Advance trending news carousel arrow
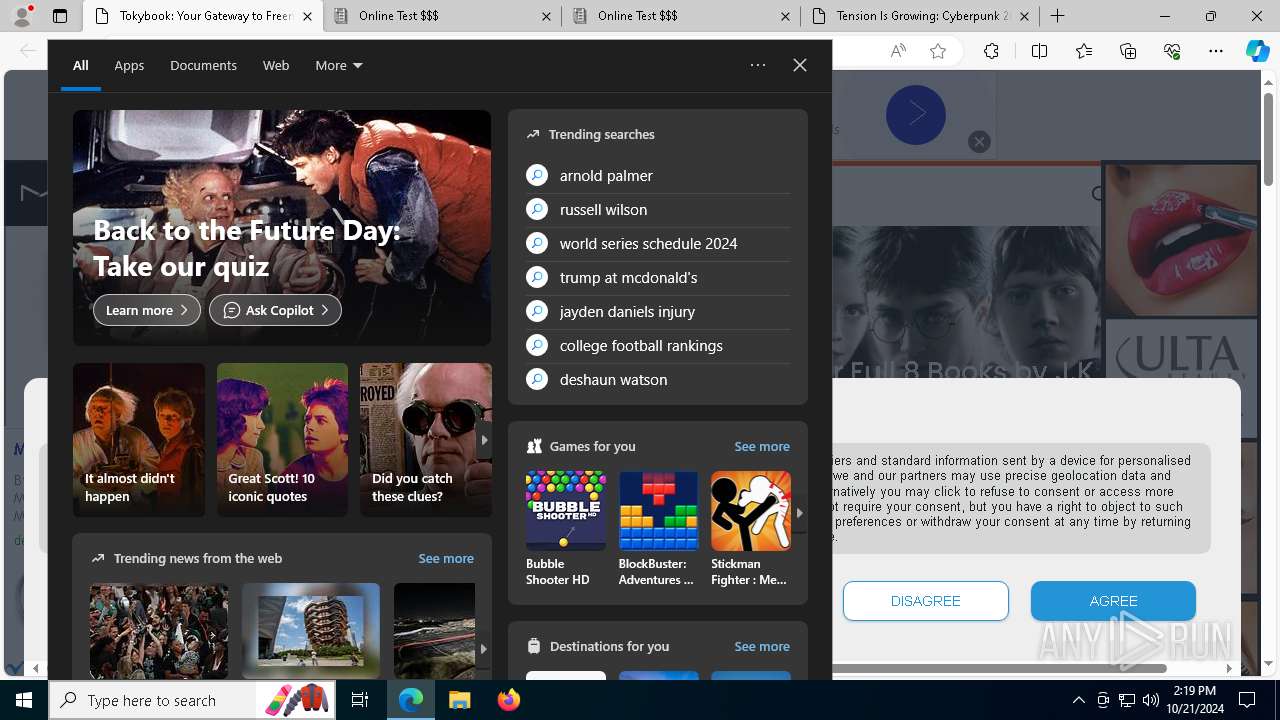Image resolution: width=1280 pixels, height=720 pixels. (x=483, y=648)
